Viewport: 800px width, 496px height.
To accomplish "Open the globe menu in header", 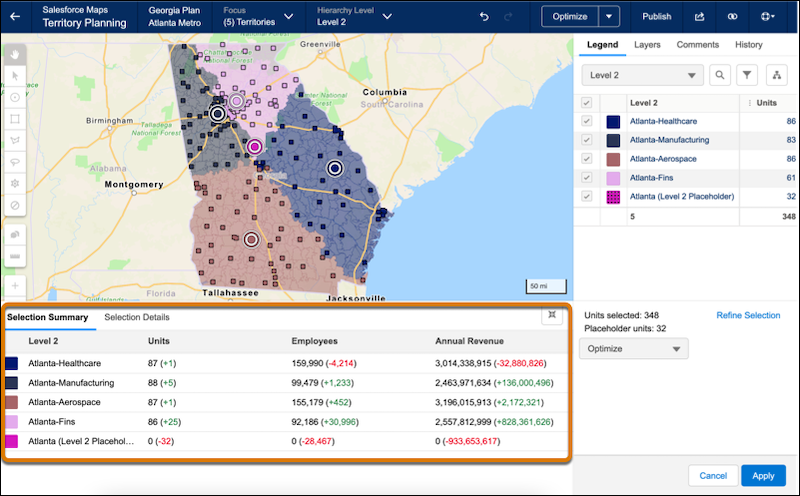I will point(767,16).
